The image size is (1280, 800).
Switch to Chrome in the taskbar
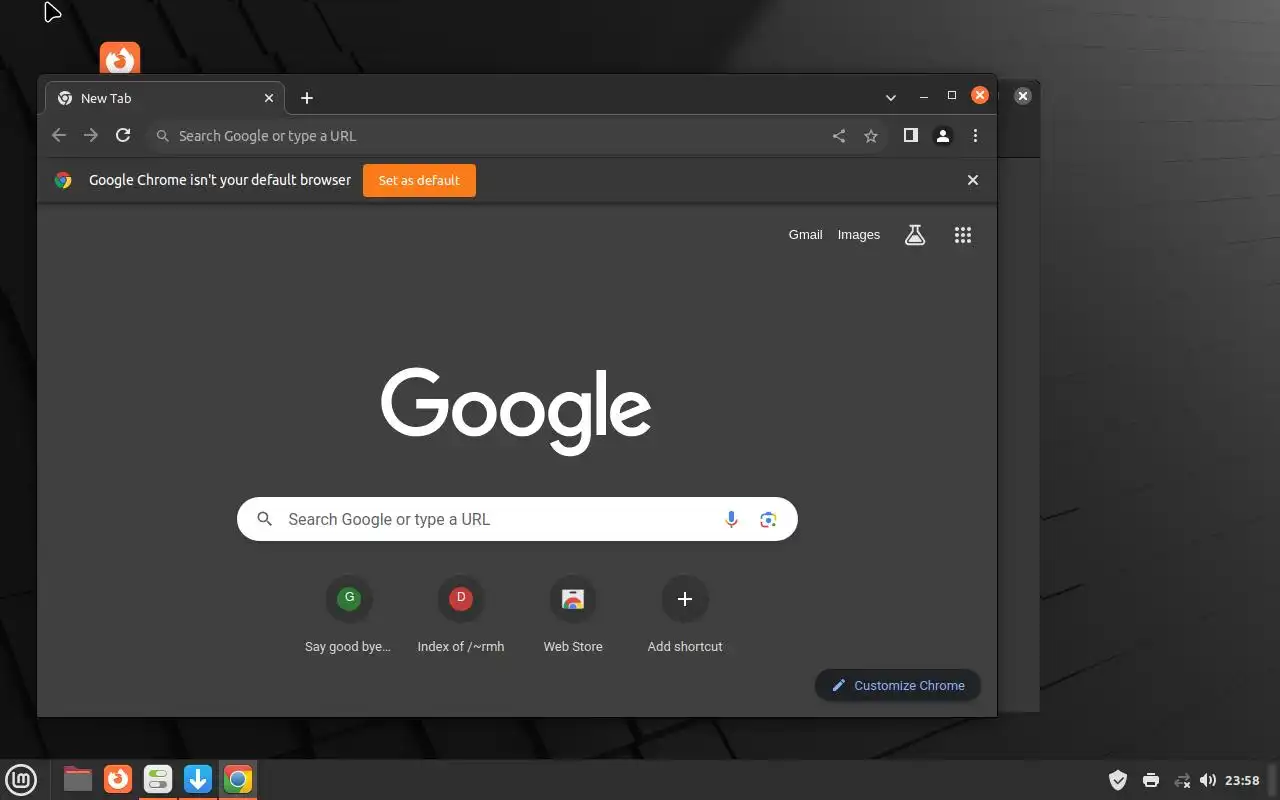pos(238,779)
